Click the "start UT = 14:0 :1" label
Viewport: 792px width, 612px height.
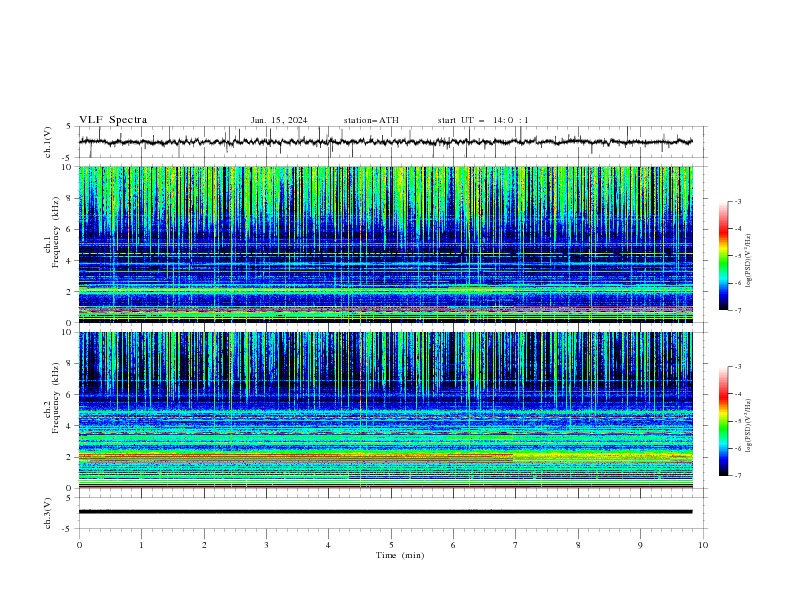[483, 120]
